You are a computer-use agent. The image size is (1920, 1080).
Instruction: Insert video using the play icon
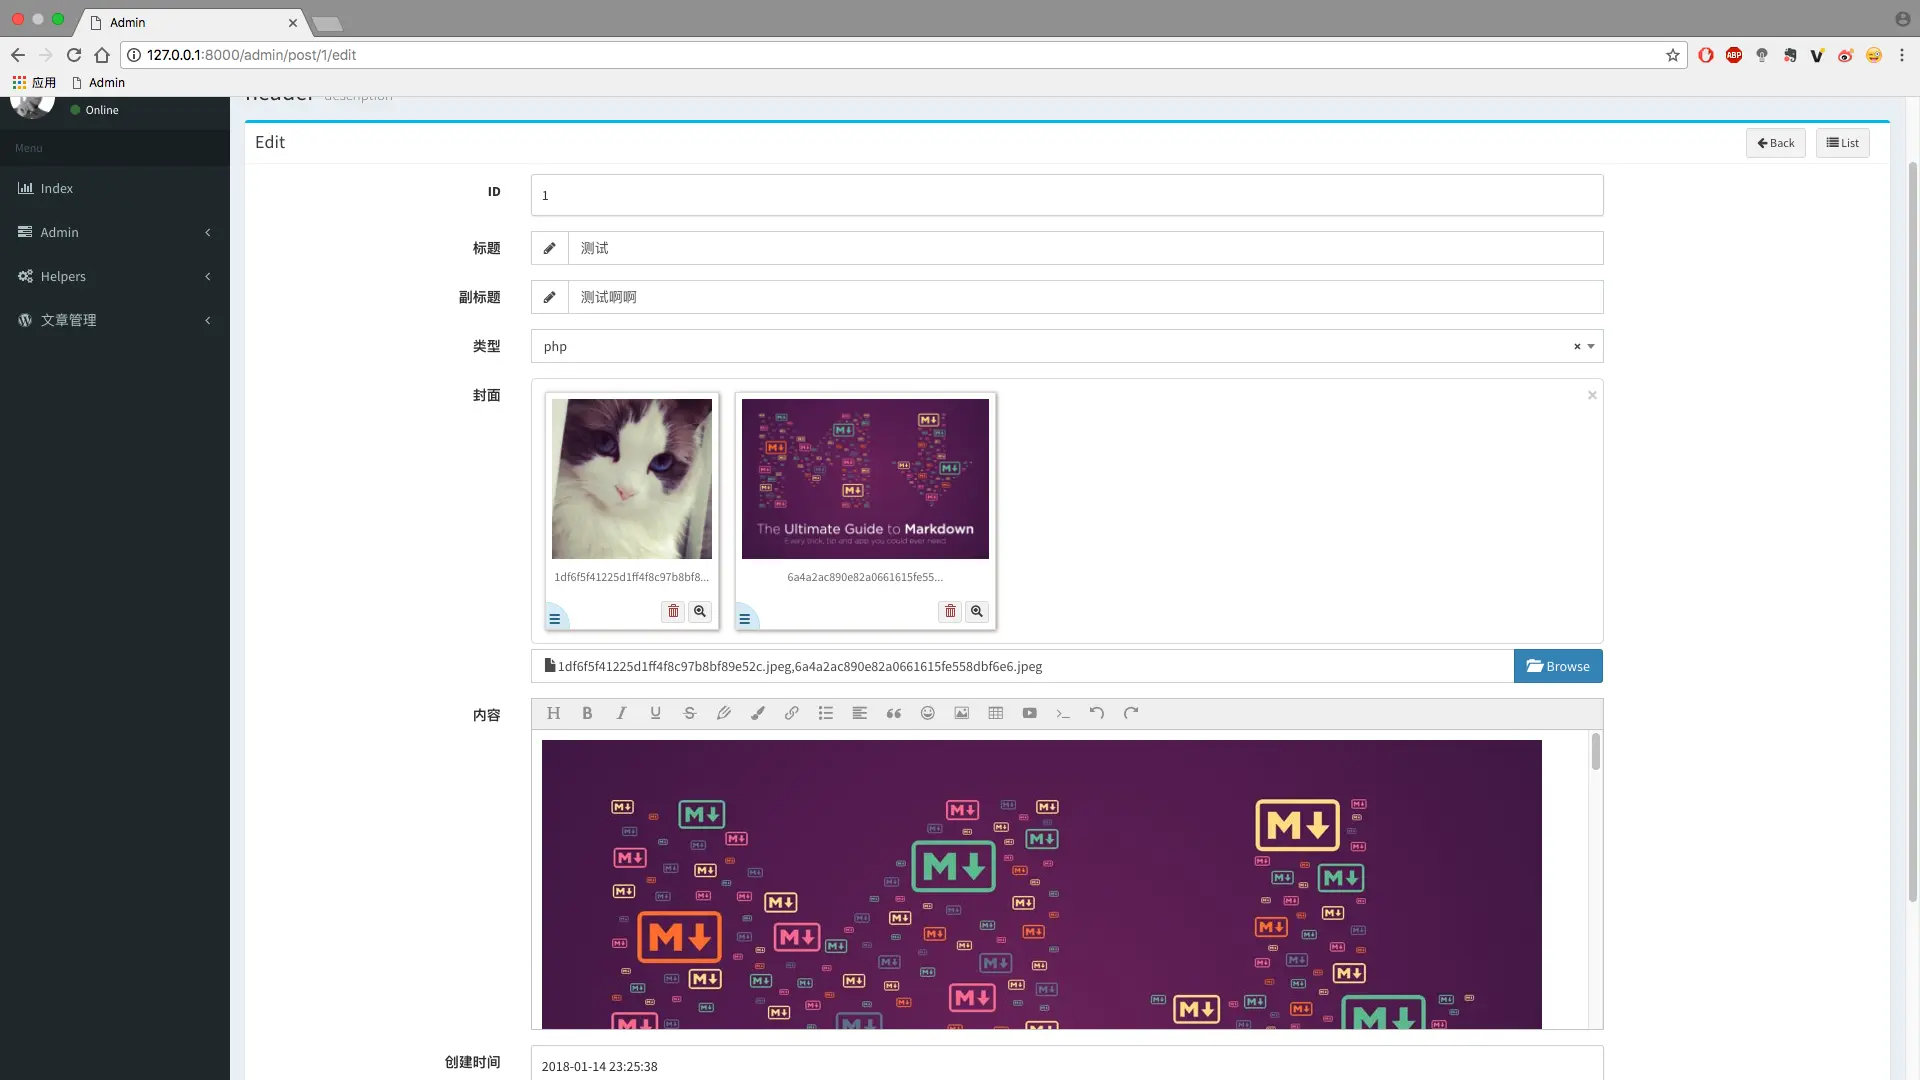(x=1029, y=713)
